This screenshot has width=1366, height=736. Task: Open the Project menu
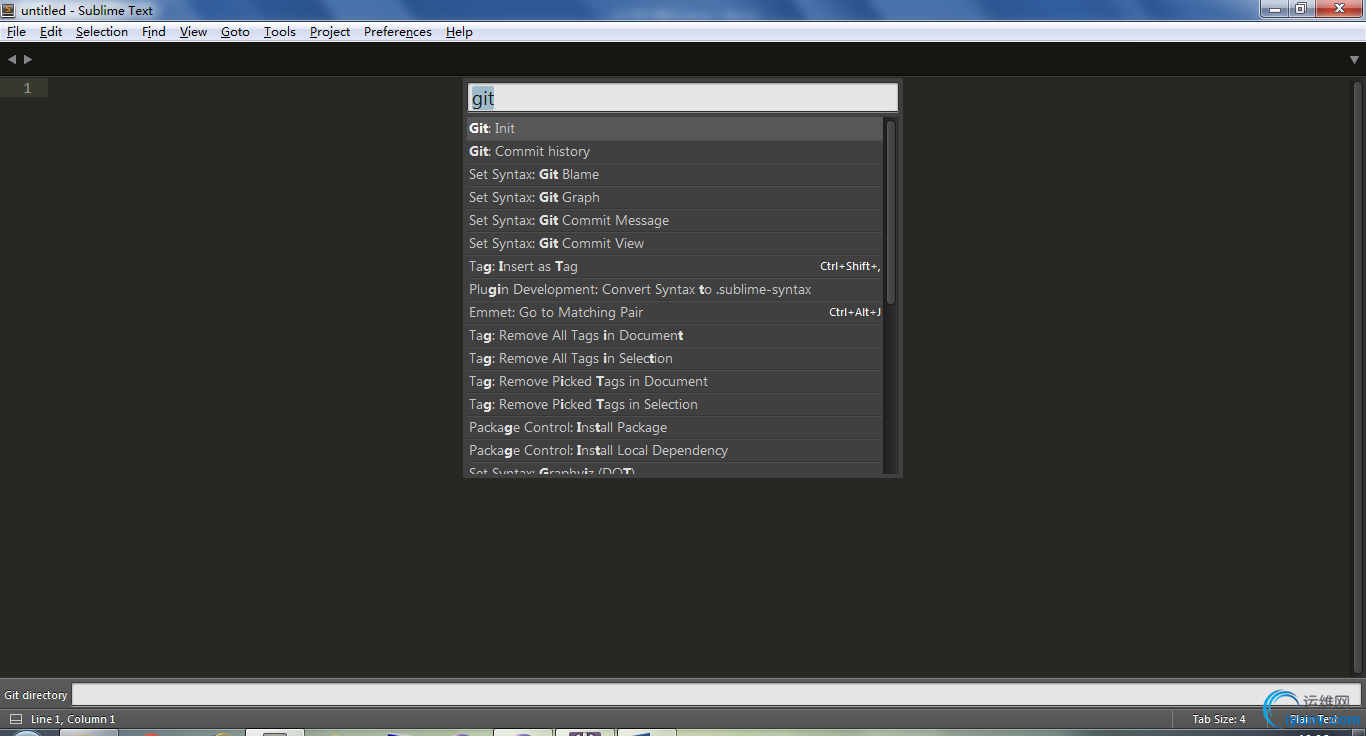point(330,32)
